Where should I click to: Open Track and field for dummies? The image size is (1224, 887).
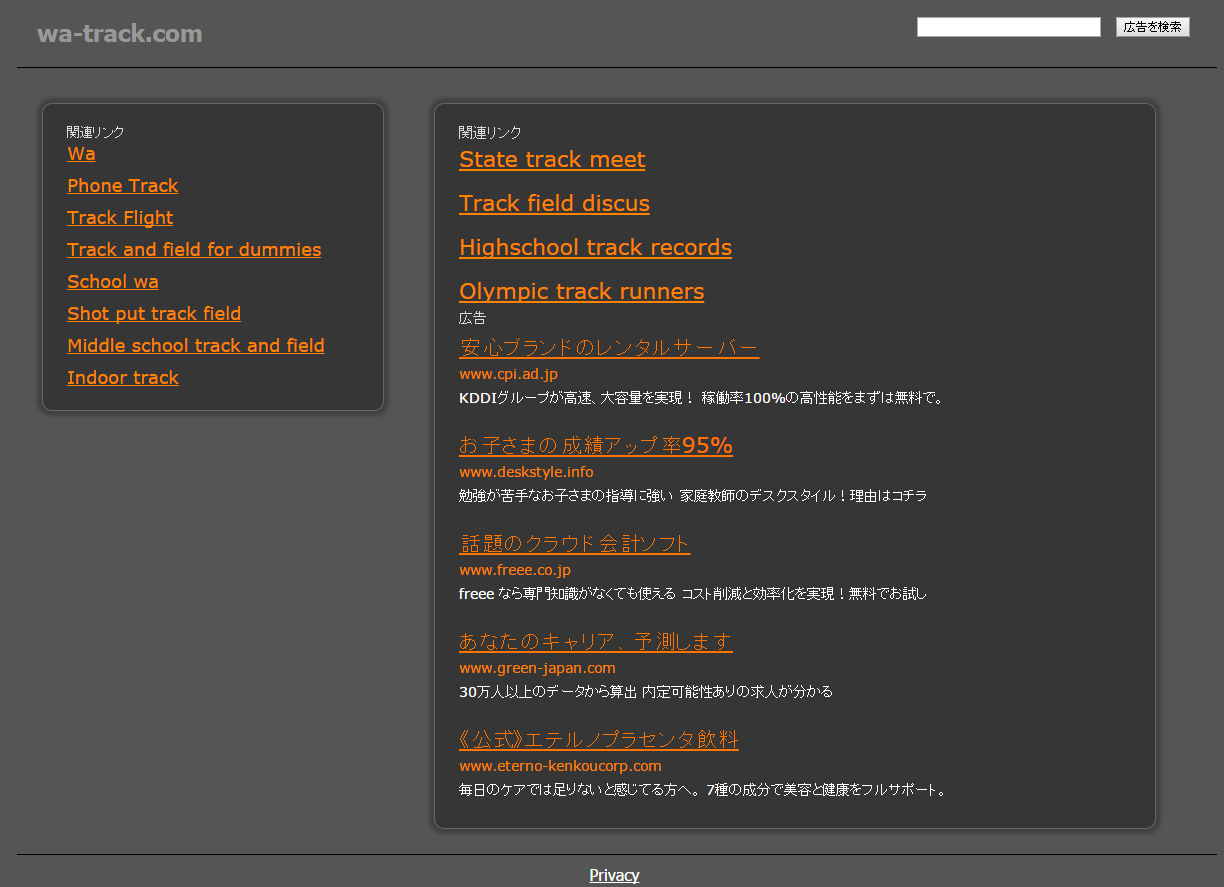[194, 250]
